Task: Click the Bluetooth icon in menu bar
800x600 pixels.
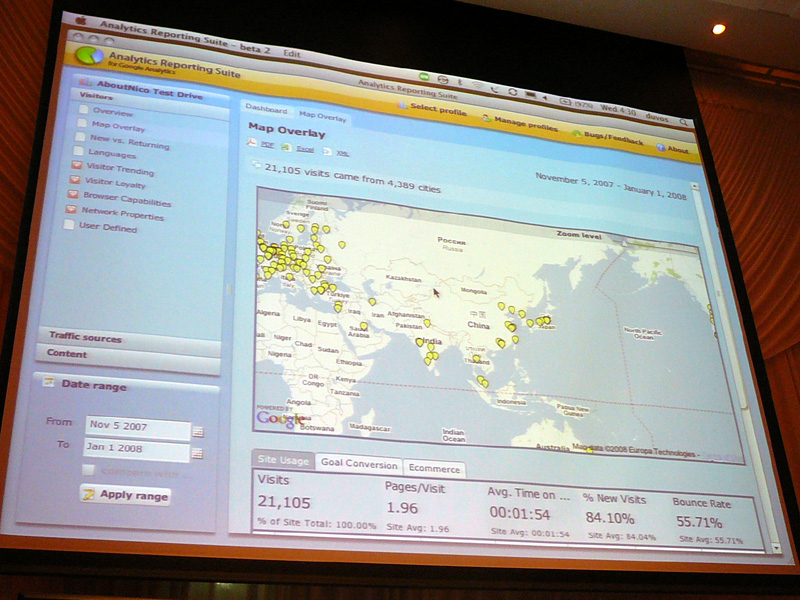Action: pyautogui.click(x=459, y=82)
